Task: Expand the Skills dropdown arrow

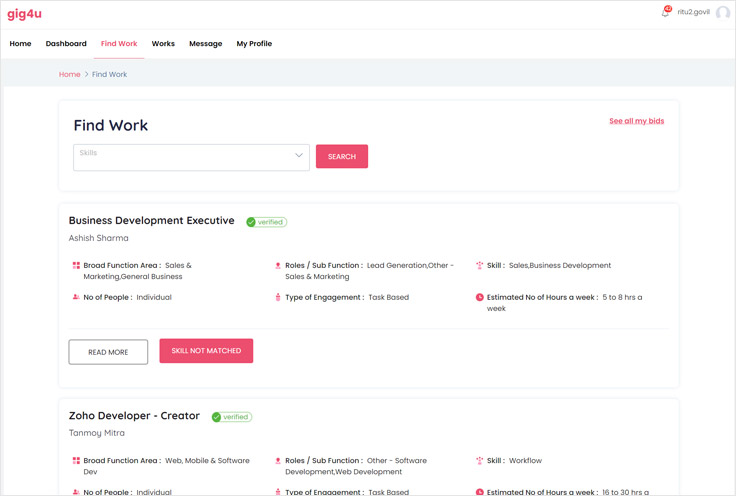Action: click(299, 155)
